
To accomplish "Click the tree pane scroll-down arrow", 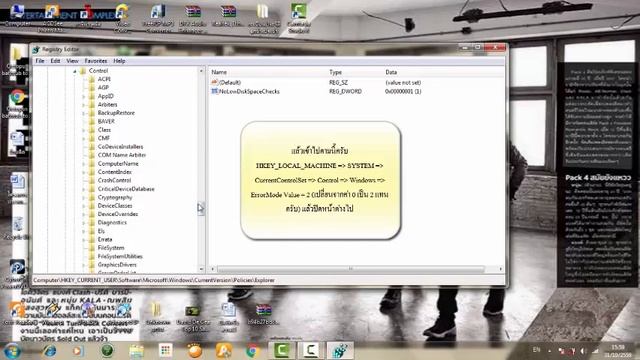I will (201, 269).
